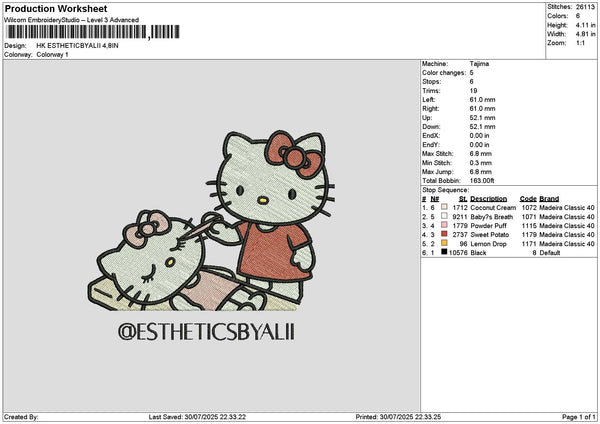Viewport: 600px width, 424px height.
Task: Click the 'Page 1 of 1' footer text
Action: tap(579, 417)
